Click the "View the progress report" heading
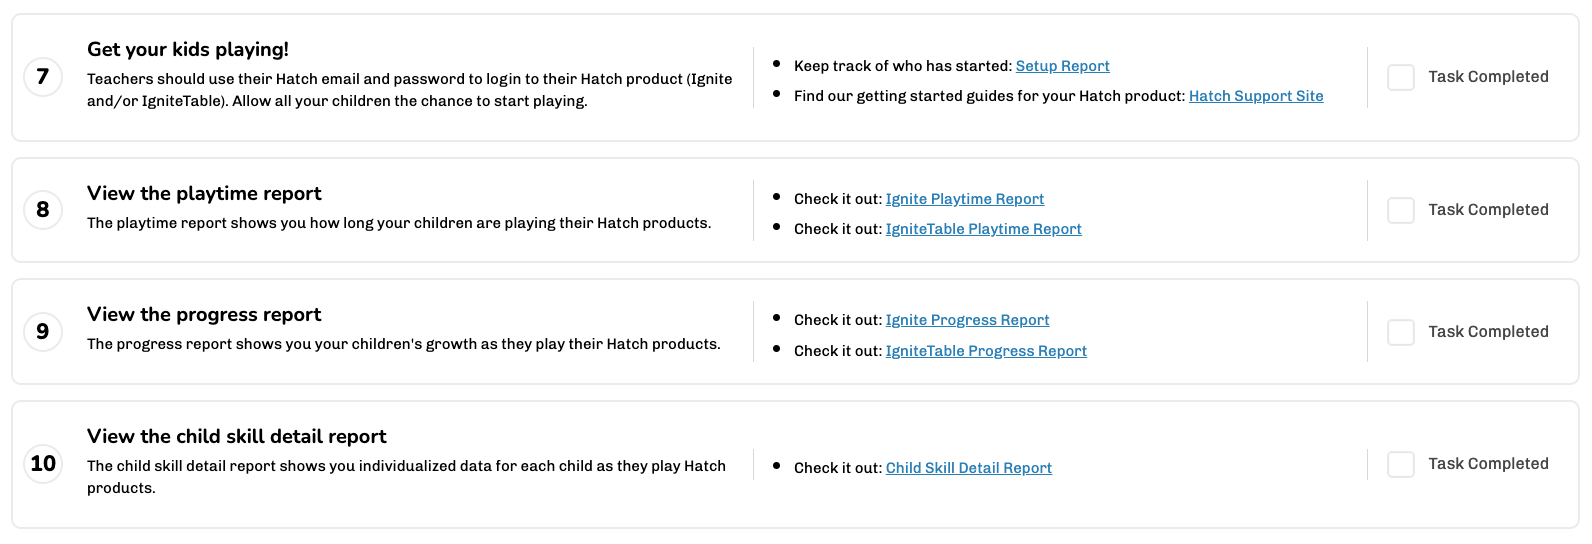The height and width of the screenshot is (544, 1592). click(x=204, y=314)
